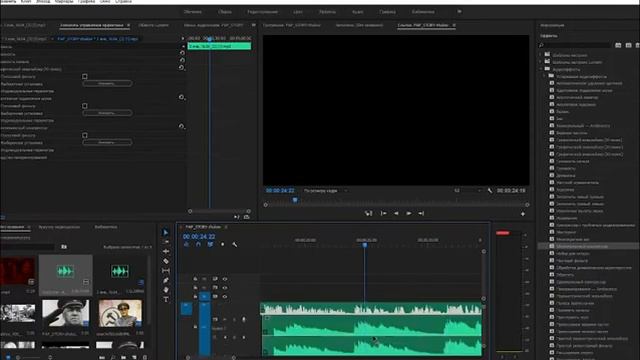Switch to the Audio Clip Mixer tab
Image resolution: width=640 pixels, height=360 pixels.
tap(213, 25)
